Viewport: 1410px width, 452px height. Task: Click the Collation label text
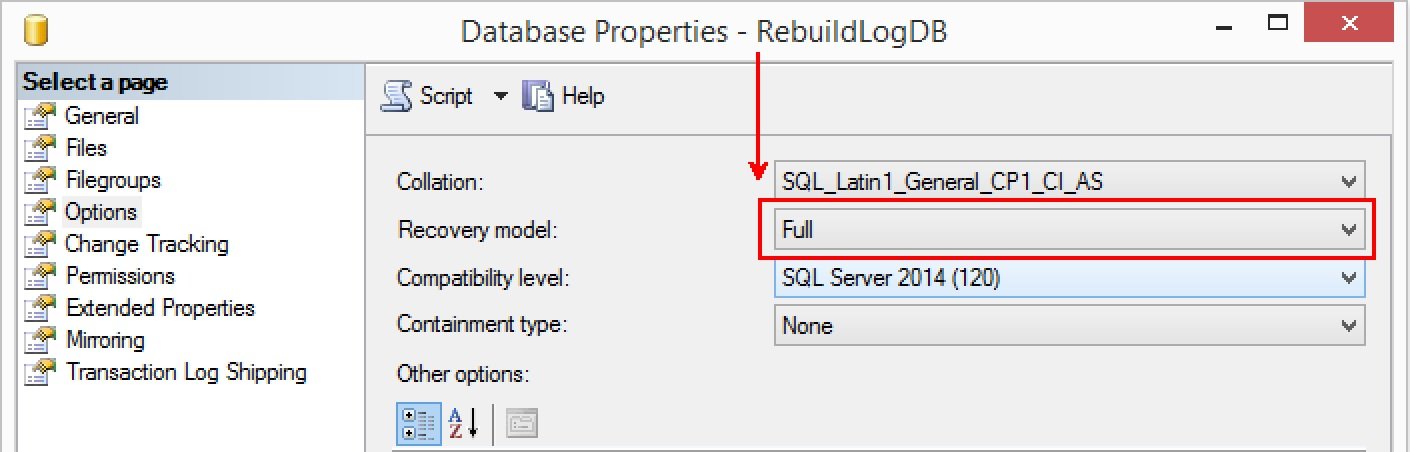click(440, 182)
